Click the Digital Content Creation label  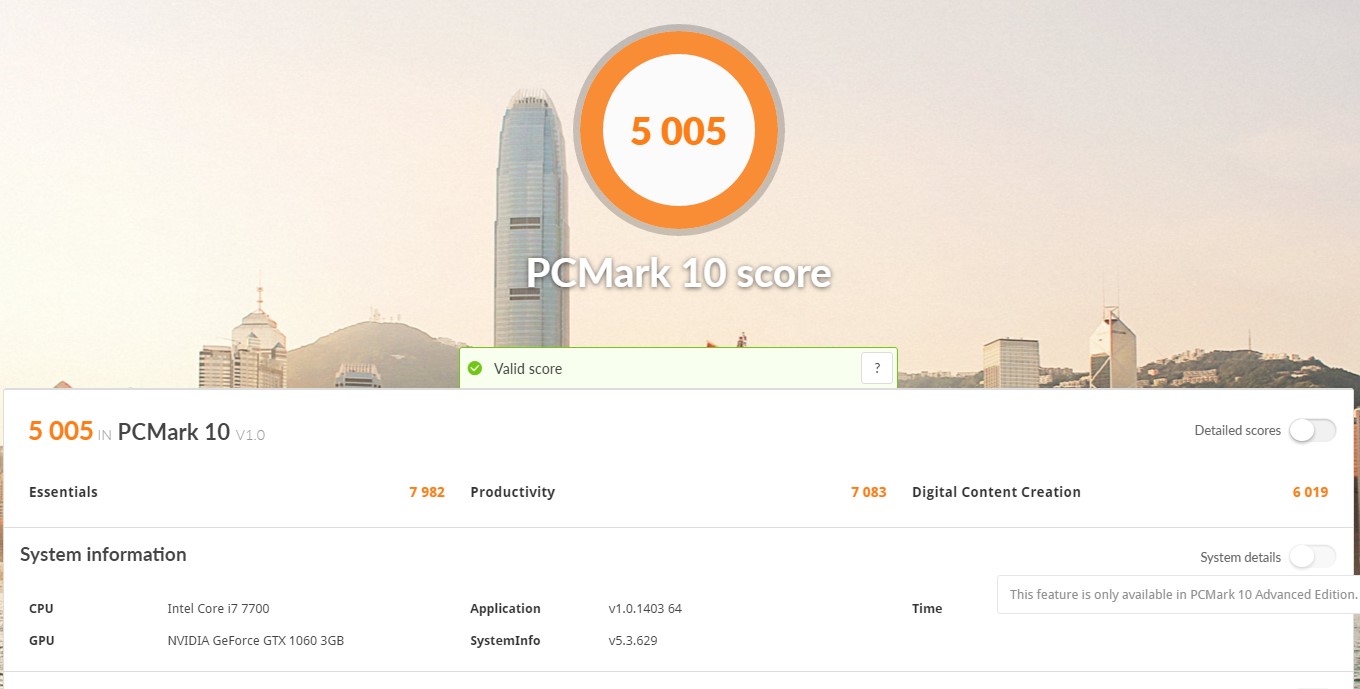(x=997, y=492)
